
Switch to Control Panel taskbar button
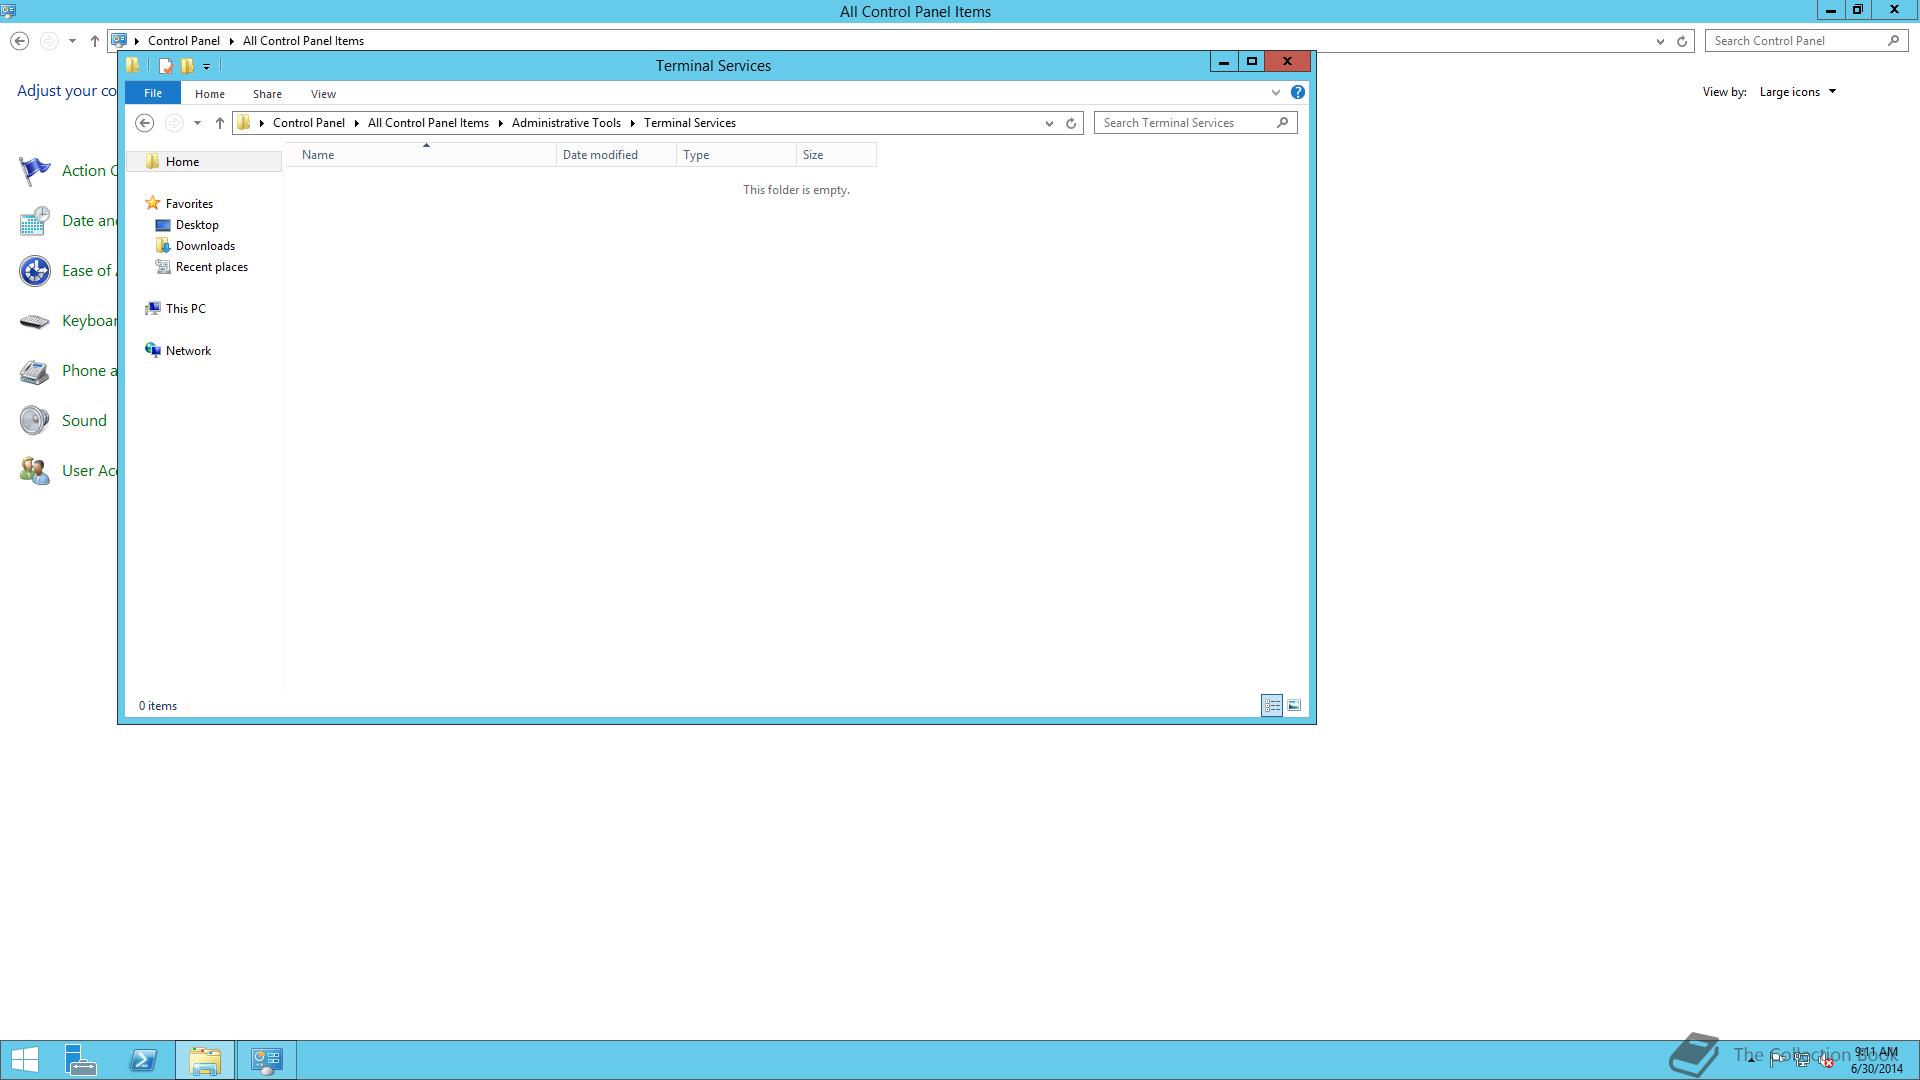[x=267, y=1060]
